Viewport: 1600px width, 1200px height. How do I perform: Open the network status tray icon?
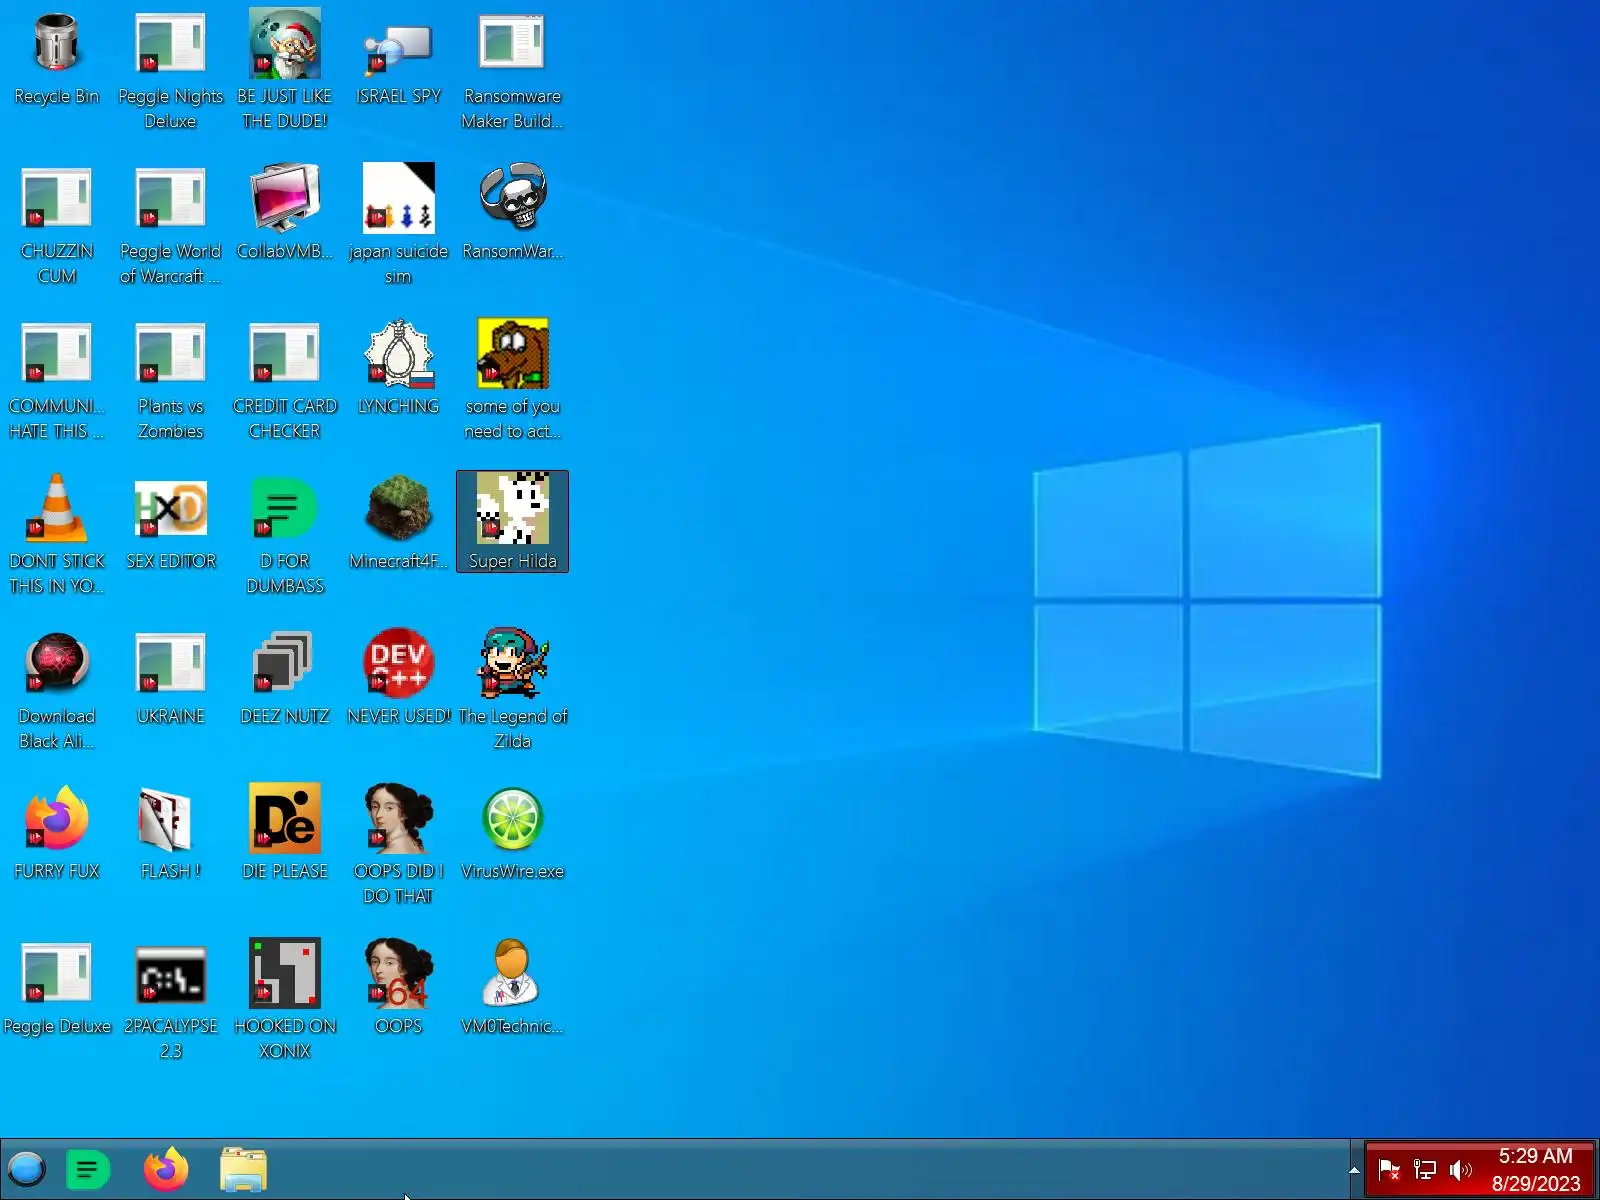(x=1425, y=1169)
